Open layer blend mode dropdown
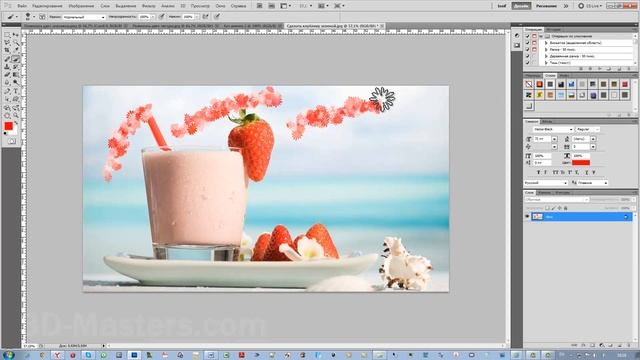This screenshot has height=360, width=640. click(557, 199)
